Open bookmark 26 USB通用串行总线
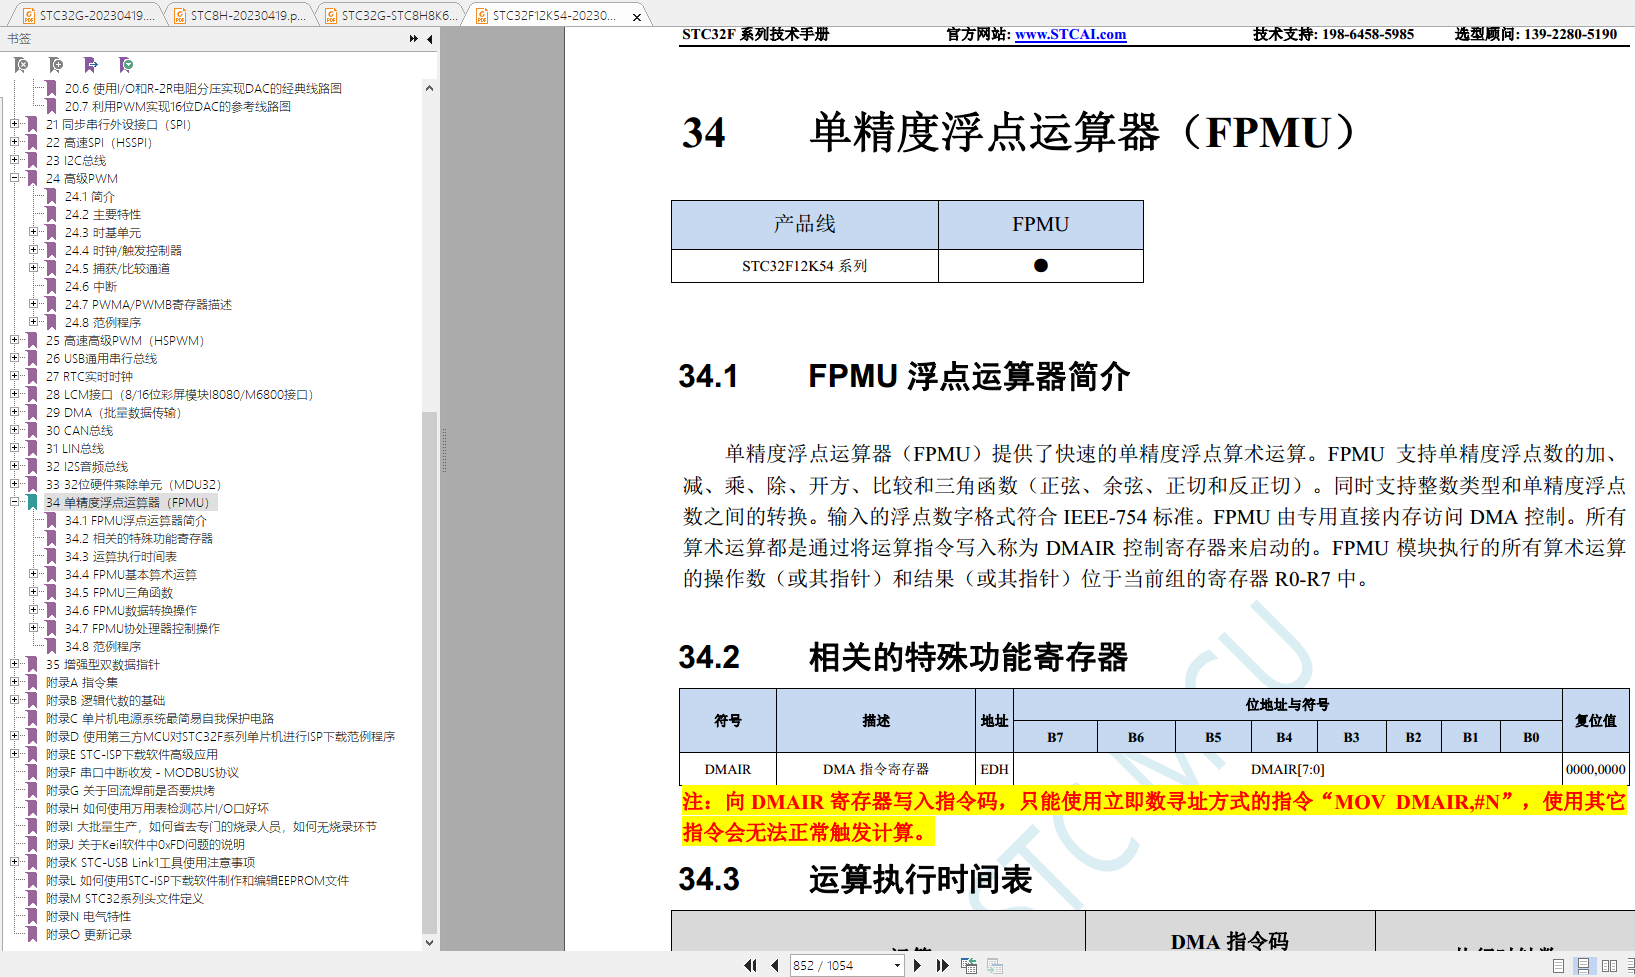Image resolution: width=1635 pixels, height=977 pixels. click(101, 358)
